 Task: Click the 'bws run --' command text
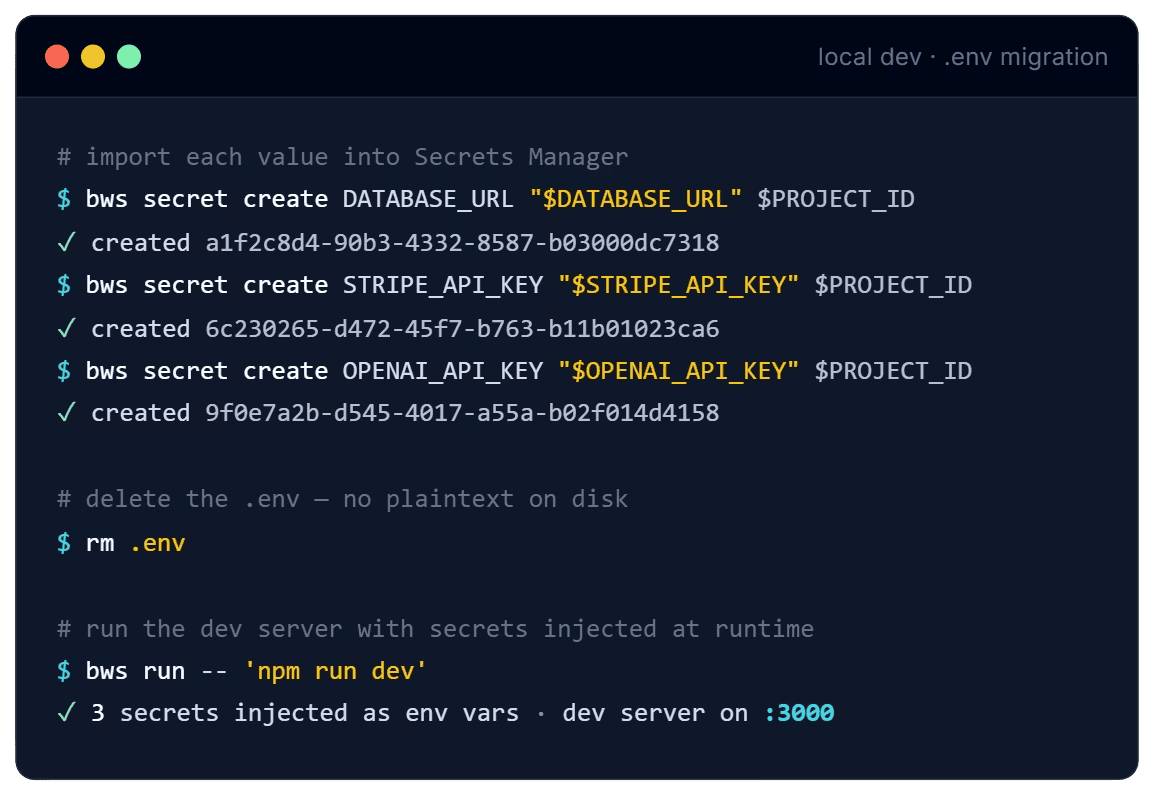click(x=156, y=671)
